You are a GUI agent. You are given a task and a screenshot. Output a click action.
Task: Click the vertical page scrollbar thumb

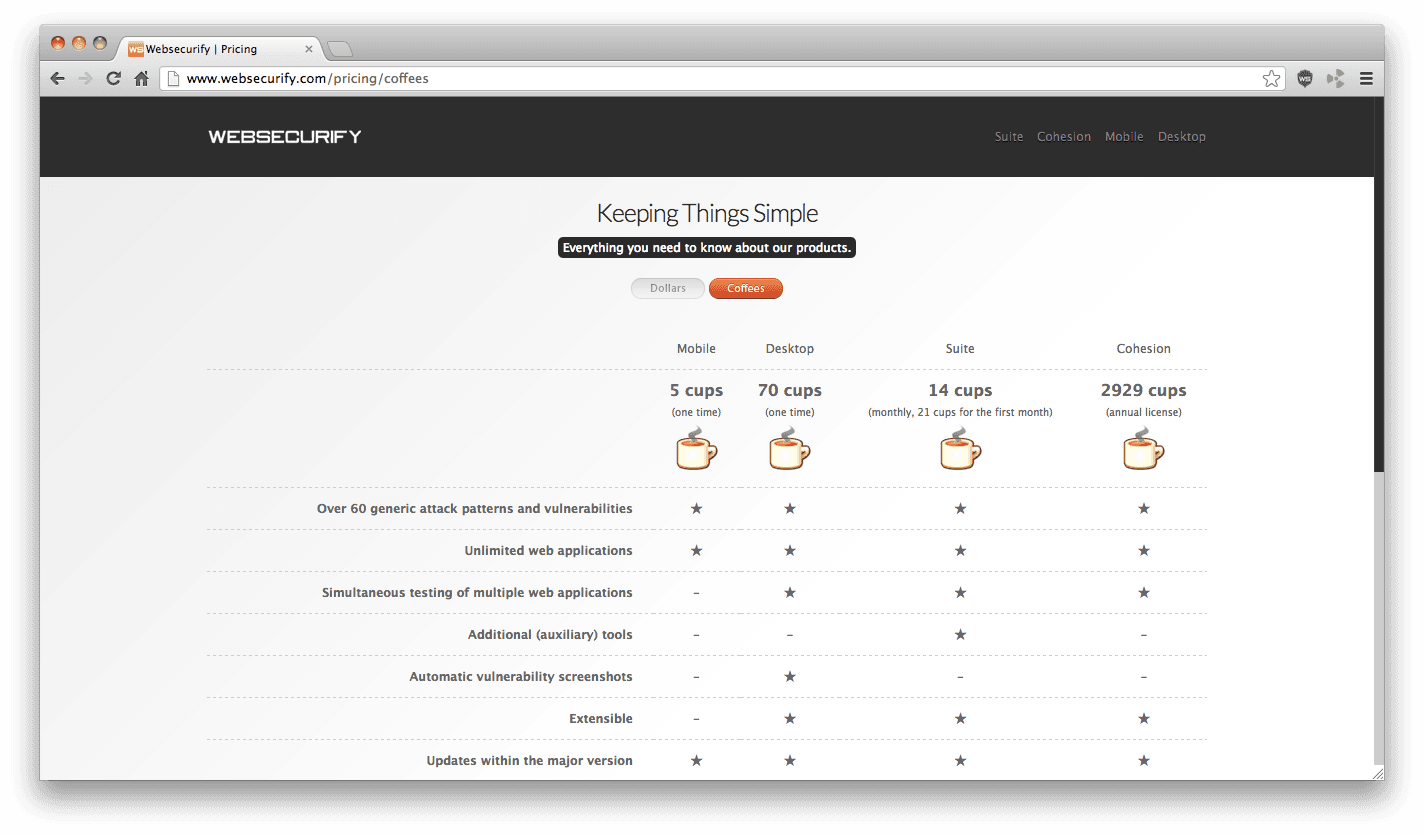tap(1379, 285)
